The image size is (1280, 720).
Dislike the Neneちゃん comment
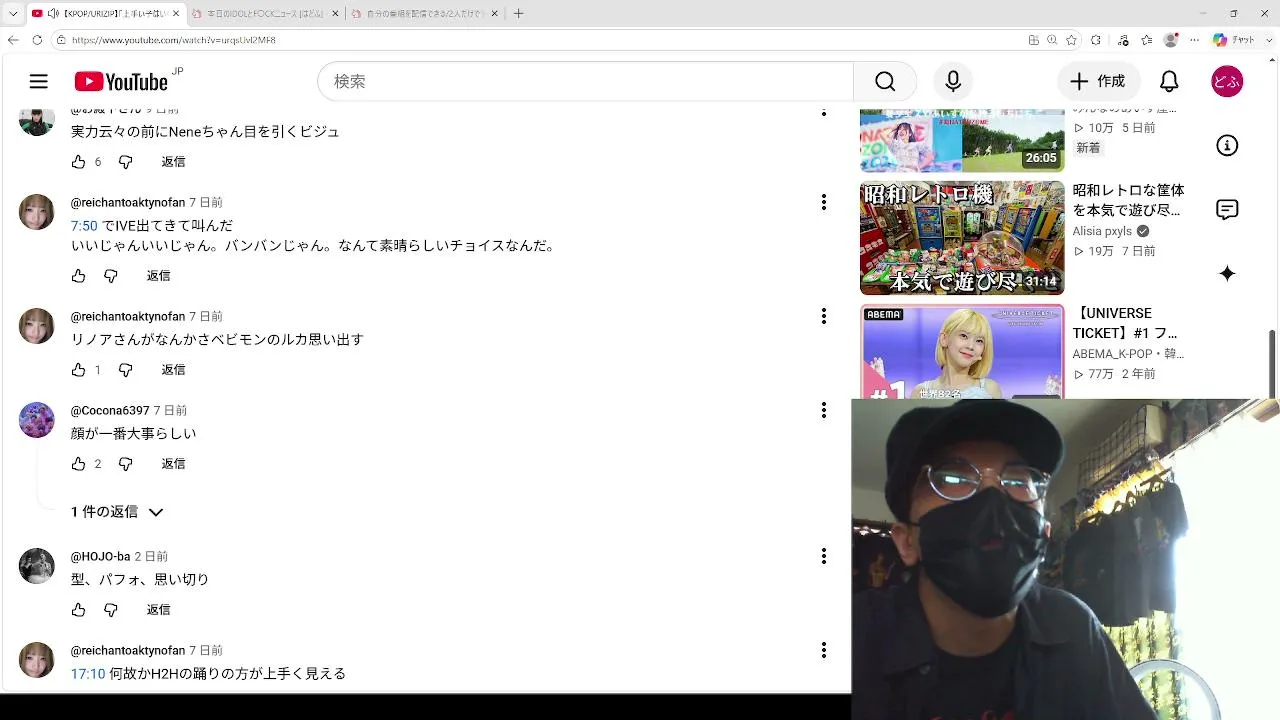coord(125,162)
